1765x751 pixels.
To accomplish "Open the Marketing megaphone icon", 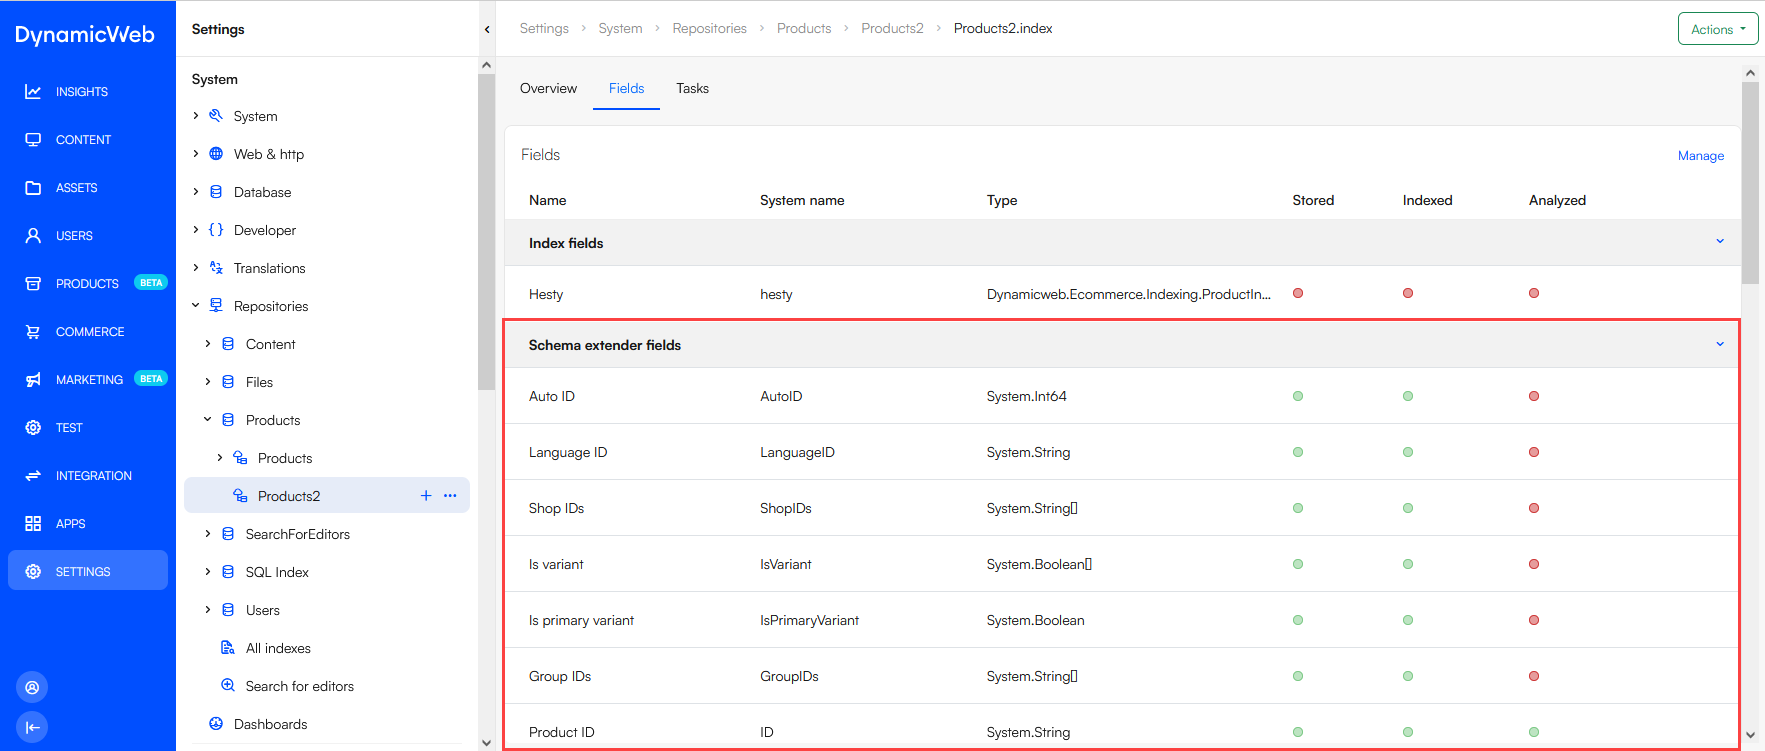I will [33, 380].
